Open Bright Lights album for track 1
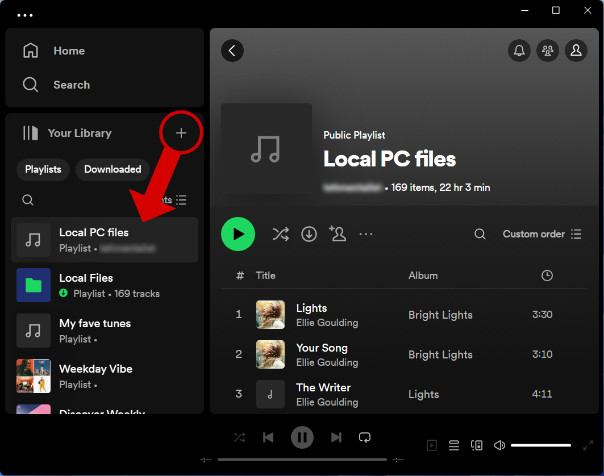The height and width of the screenshot is (476, 604). [440, 315]
